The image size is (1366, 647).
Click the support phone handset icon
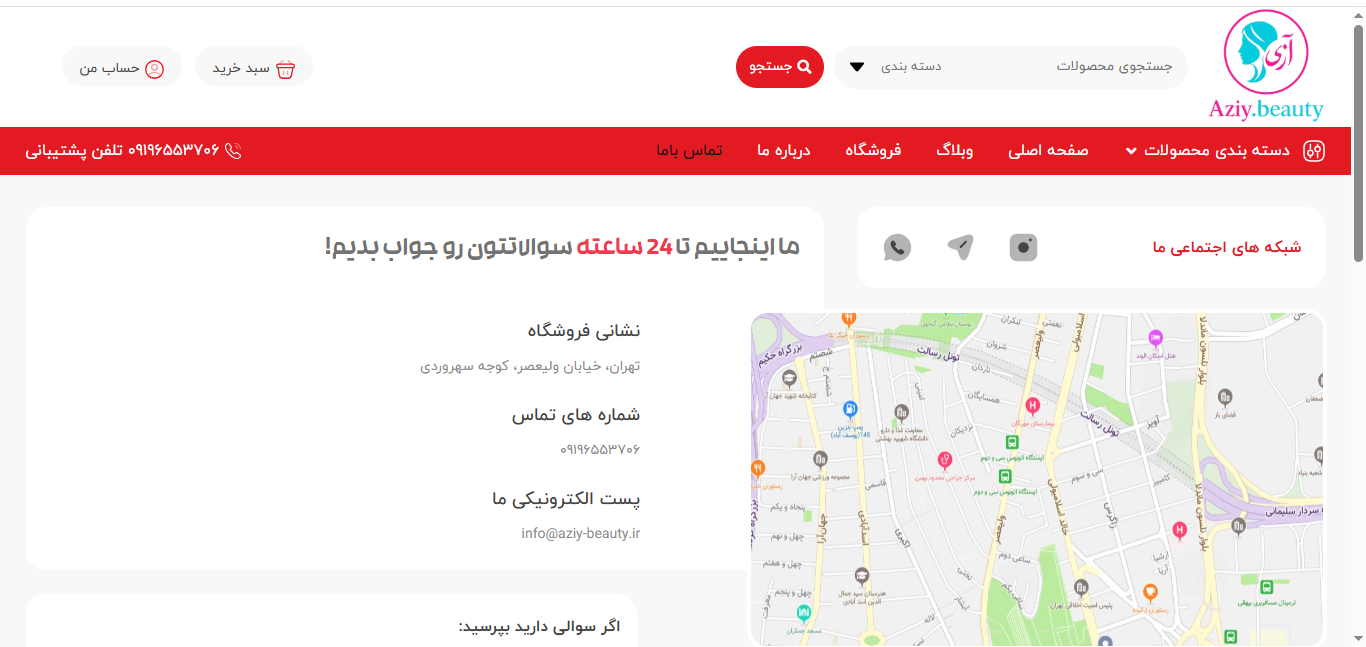[x=234, y=151]
